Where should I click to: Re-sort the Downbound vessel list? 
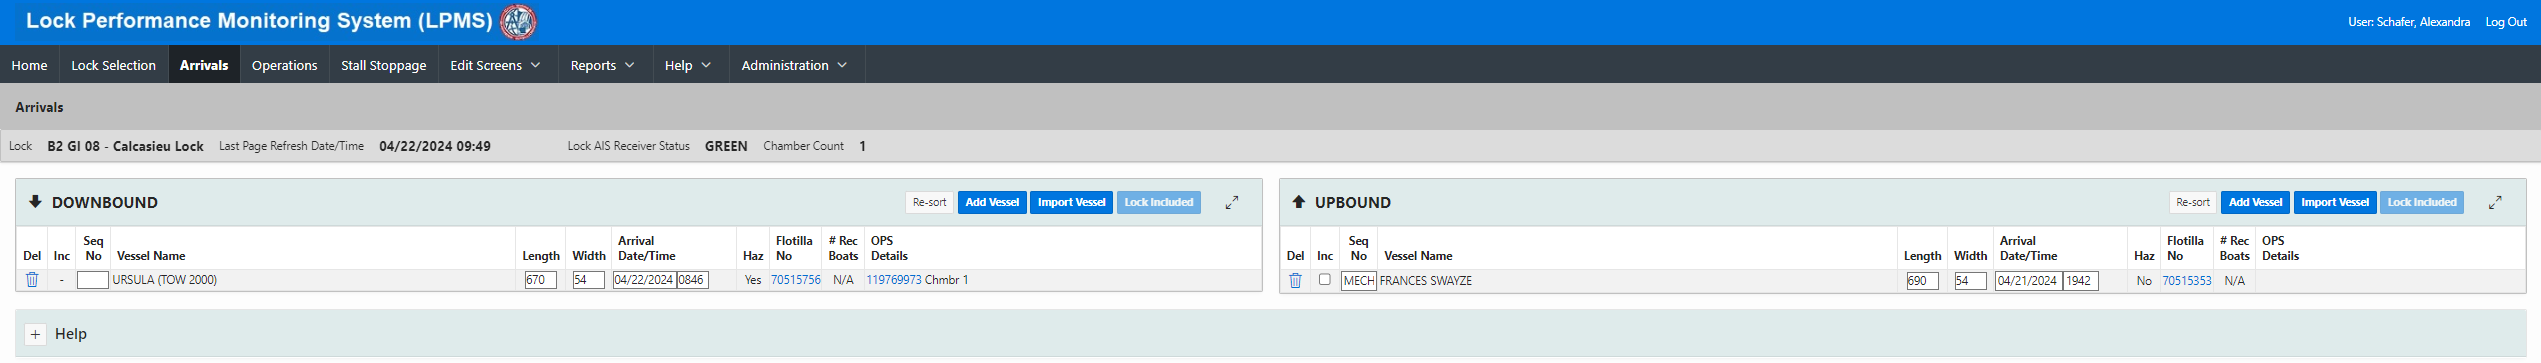pos(929,202)
